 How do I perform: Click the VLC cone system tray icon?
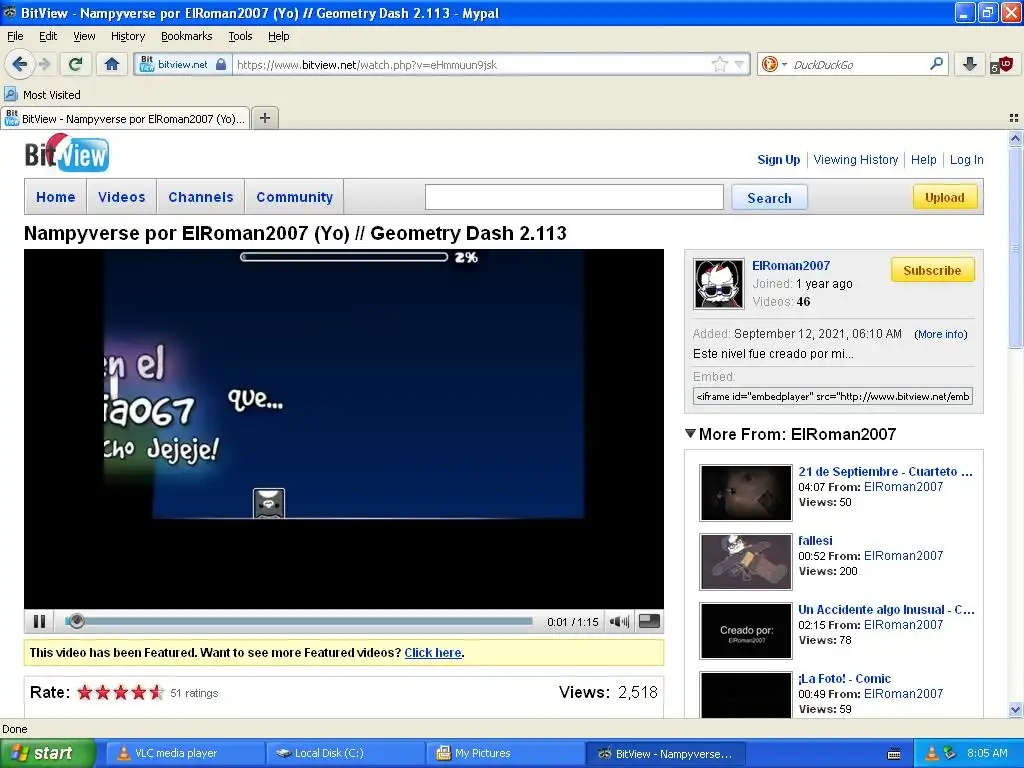pos(931,753)
